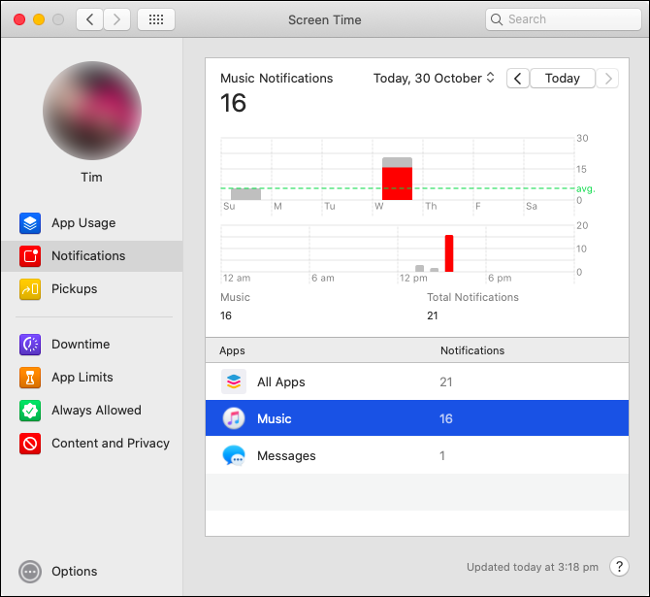The height and width of the screenshot is (597, 650).
Task: Go back with toolbar back arrow
Action: pos(90,19)
